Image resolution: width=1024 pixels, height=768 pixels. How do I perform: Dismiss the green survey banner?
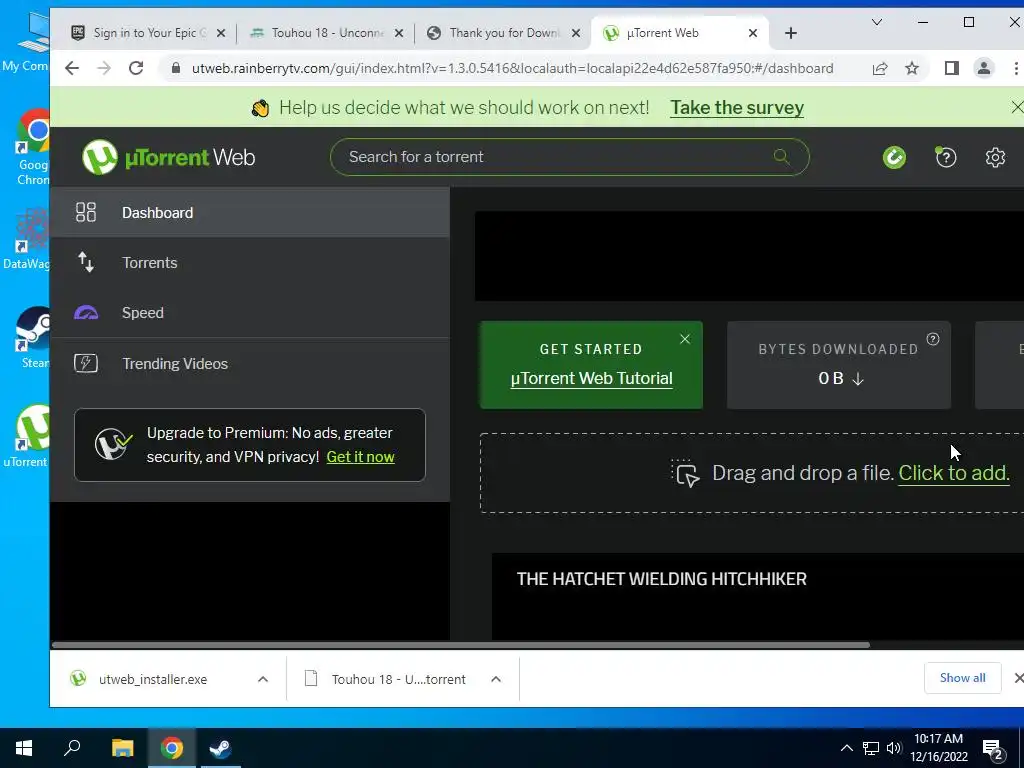[x=1017, y=107]
